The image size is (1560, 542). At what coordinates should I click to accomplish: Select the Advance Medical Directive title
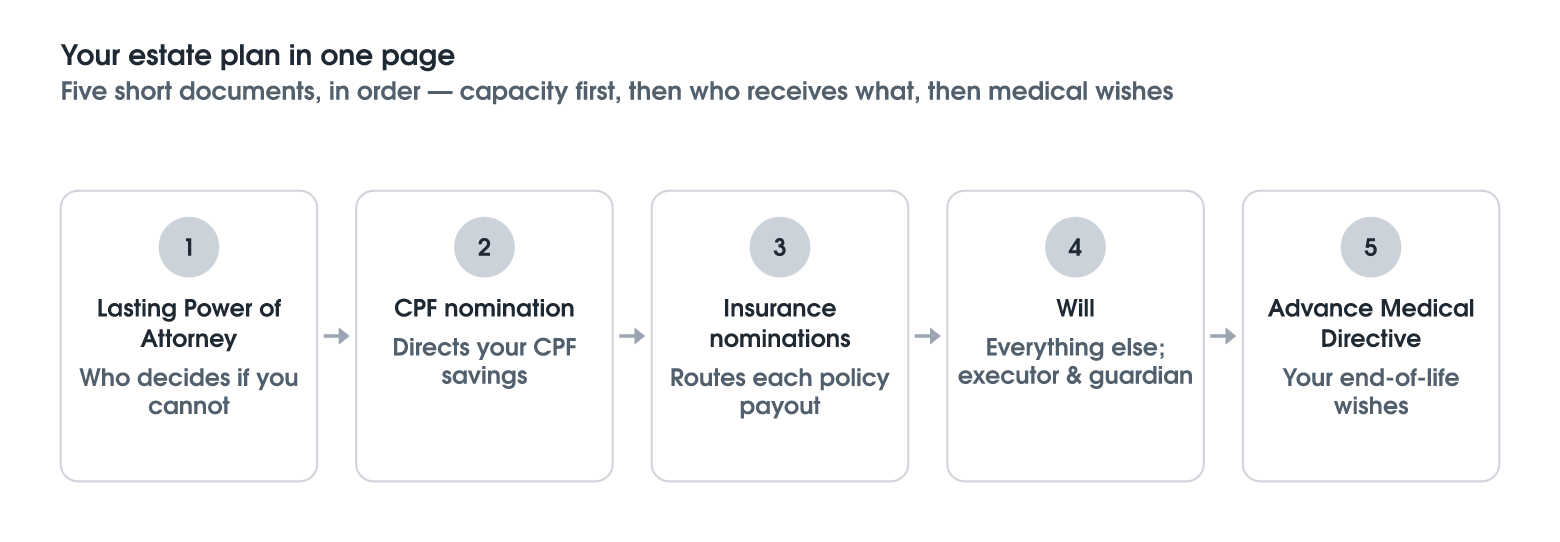pyautogui.click(x=1371, y=323)
